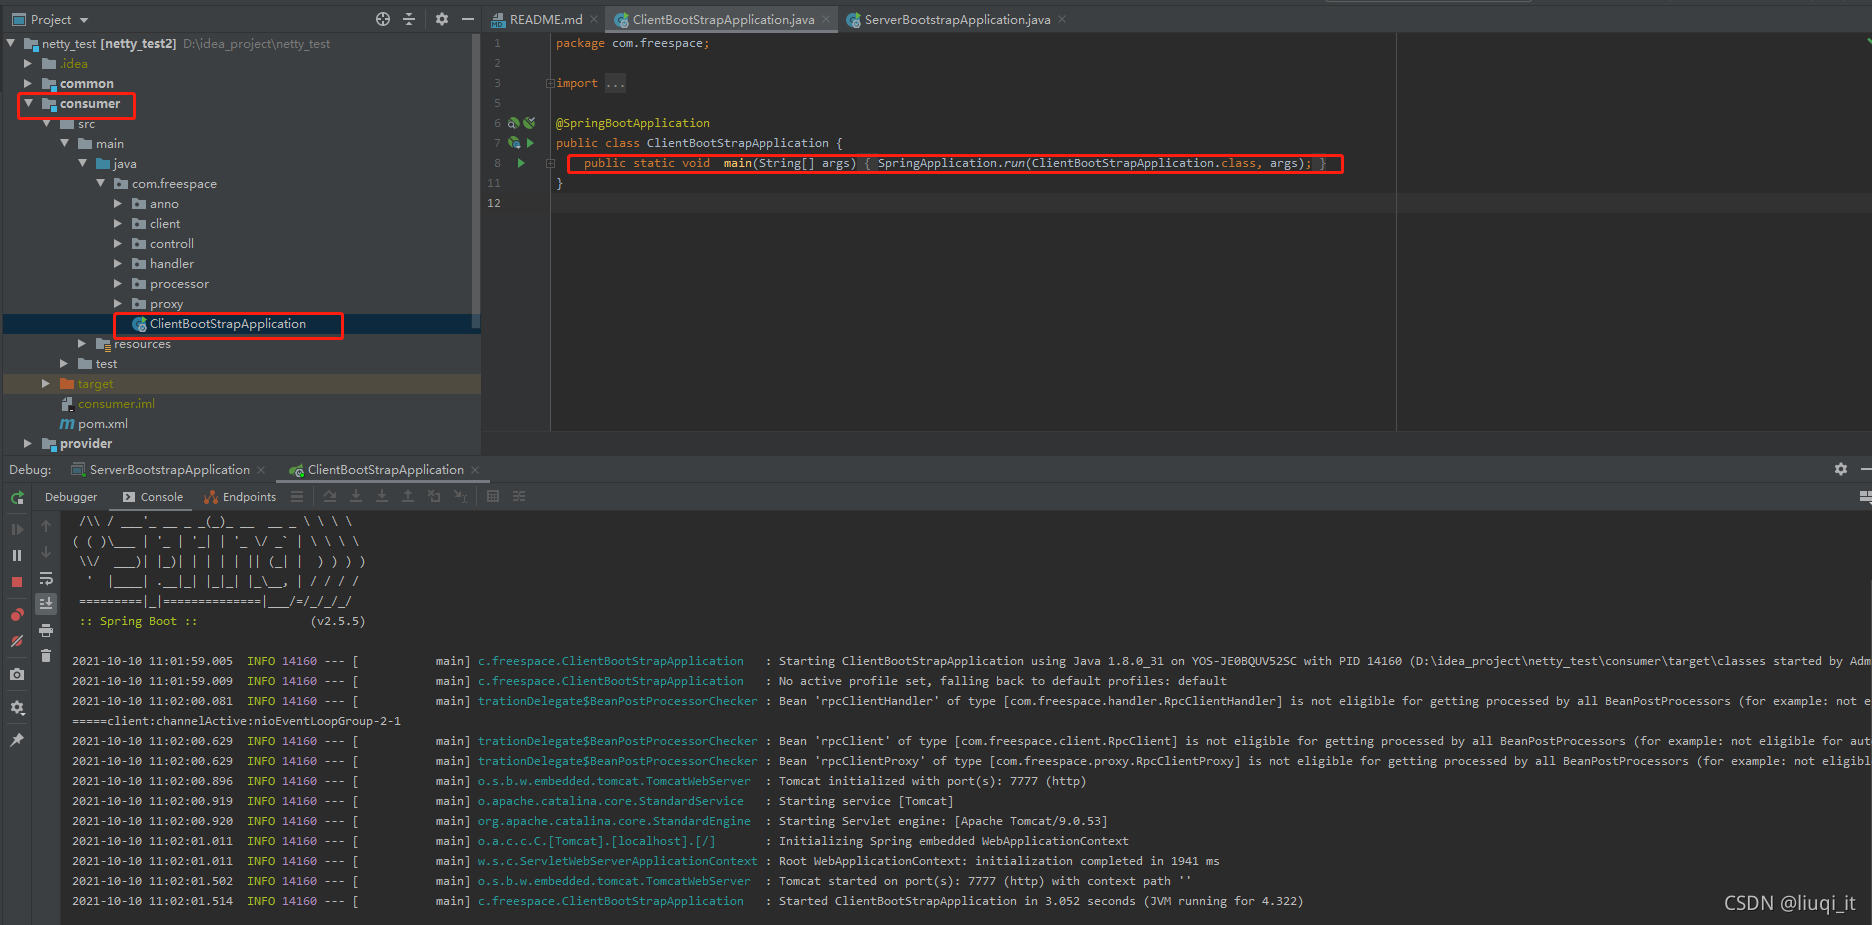Select ClientBootStrapApplication in project tree
Image resolution: width=1872 pixels, height=925 pixels.
(228, 323)
